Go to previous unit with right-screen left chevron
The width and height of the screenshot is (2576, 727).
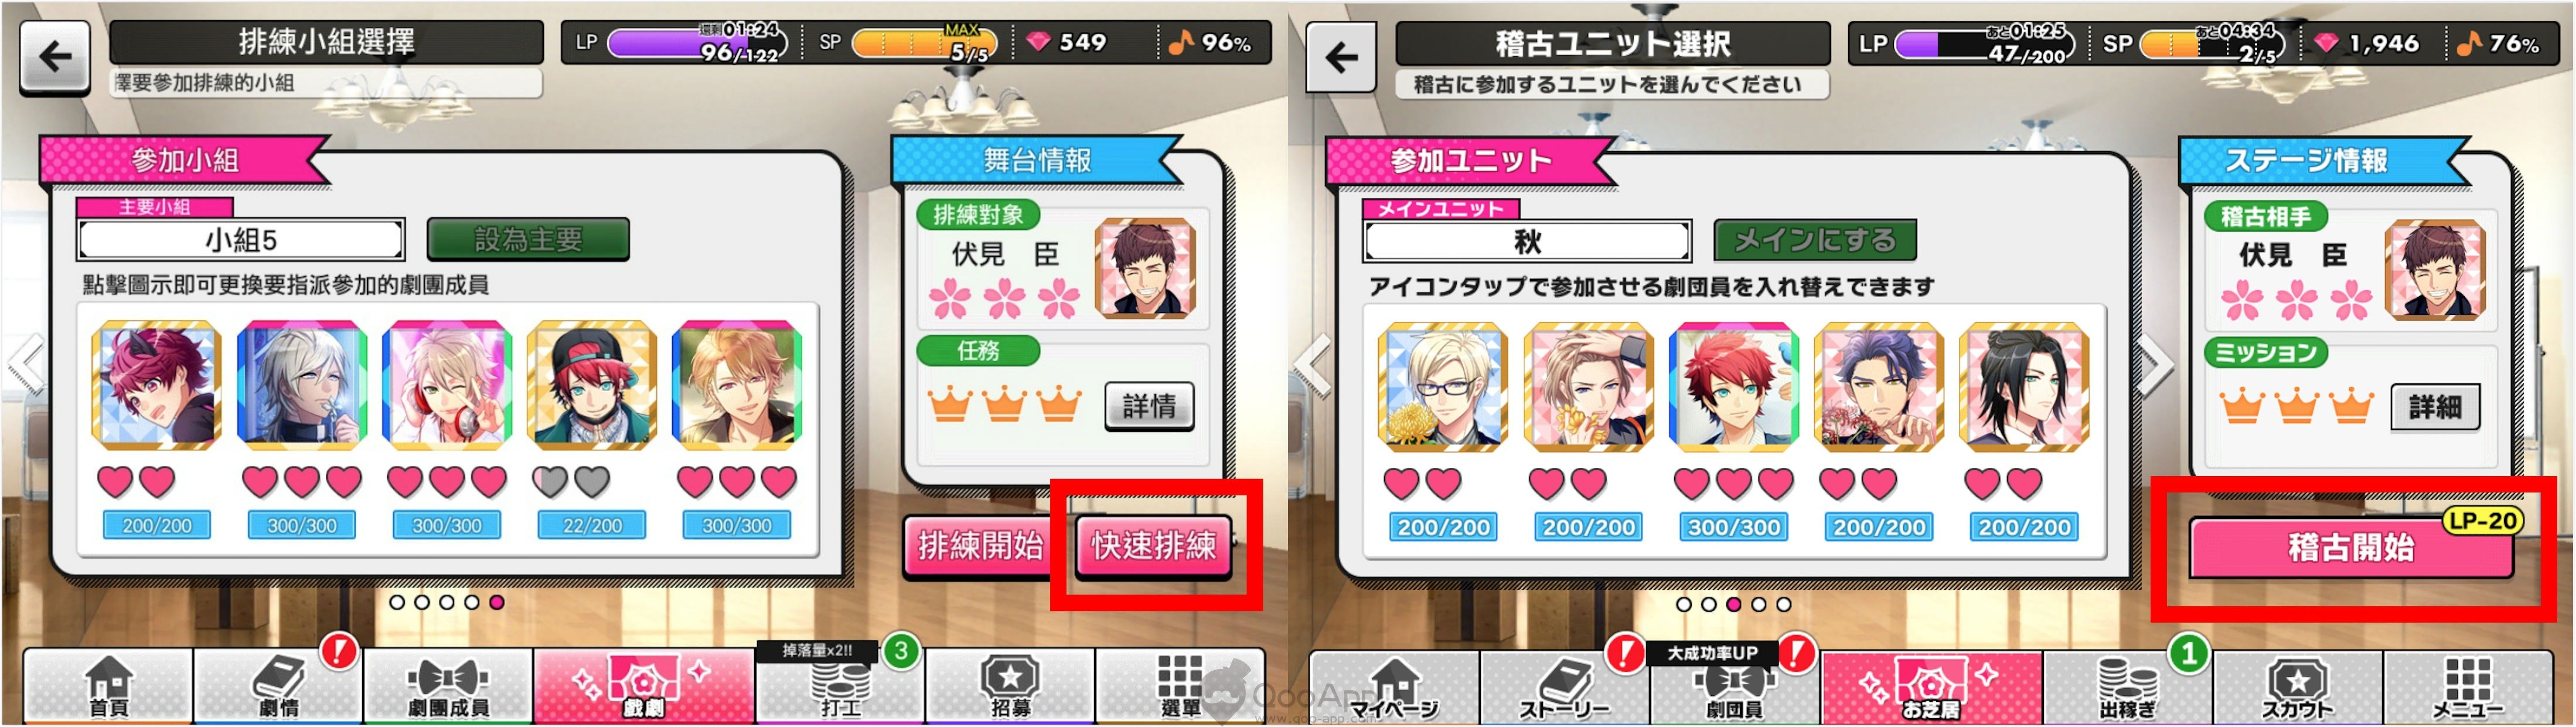coord(1313,364)
